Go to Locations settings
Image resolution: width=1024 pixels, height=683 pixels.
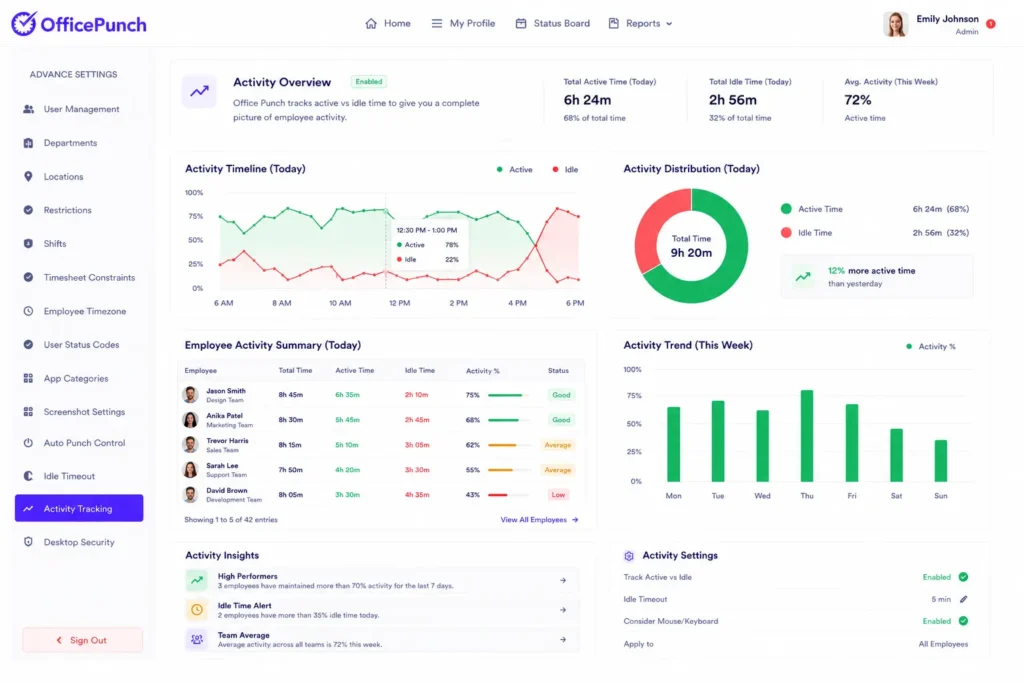(79, 176)
